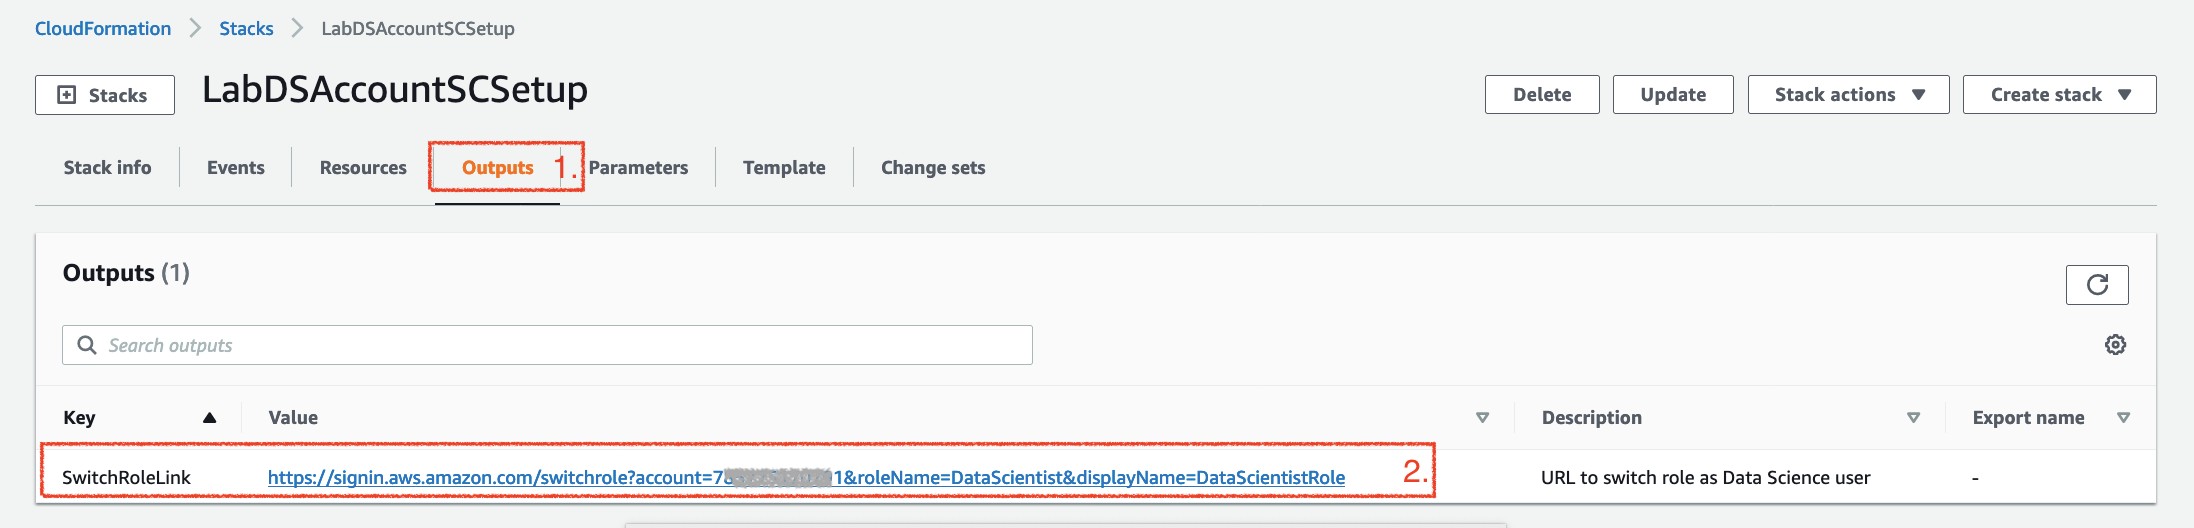Viewport: 2194px width, 528px height.
Task: Click the Delete stack button
Action: point(1542,95)
